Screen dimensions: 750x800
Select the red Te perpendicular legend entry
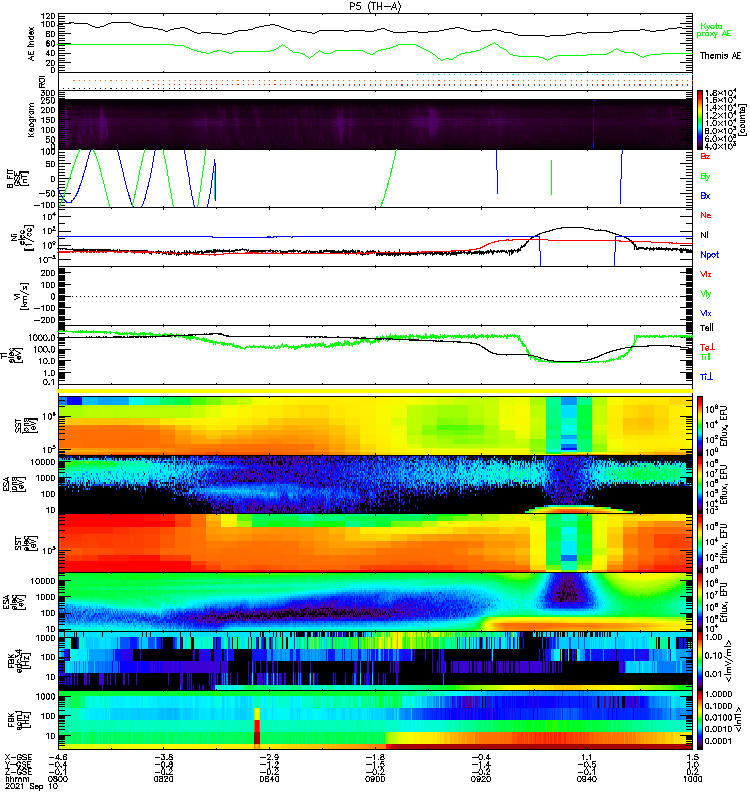tap(707, 347)
